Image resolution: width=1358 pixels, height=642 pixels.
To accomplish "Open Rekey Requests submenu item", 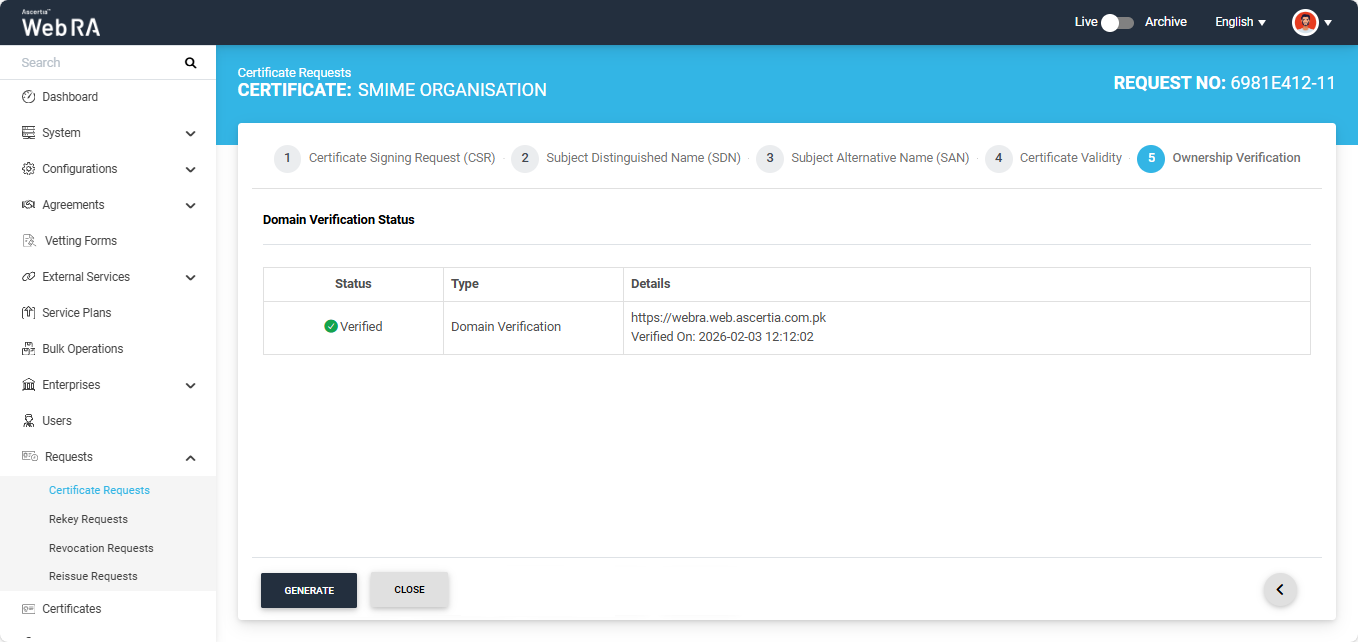I will [x=88, y=519].
